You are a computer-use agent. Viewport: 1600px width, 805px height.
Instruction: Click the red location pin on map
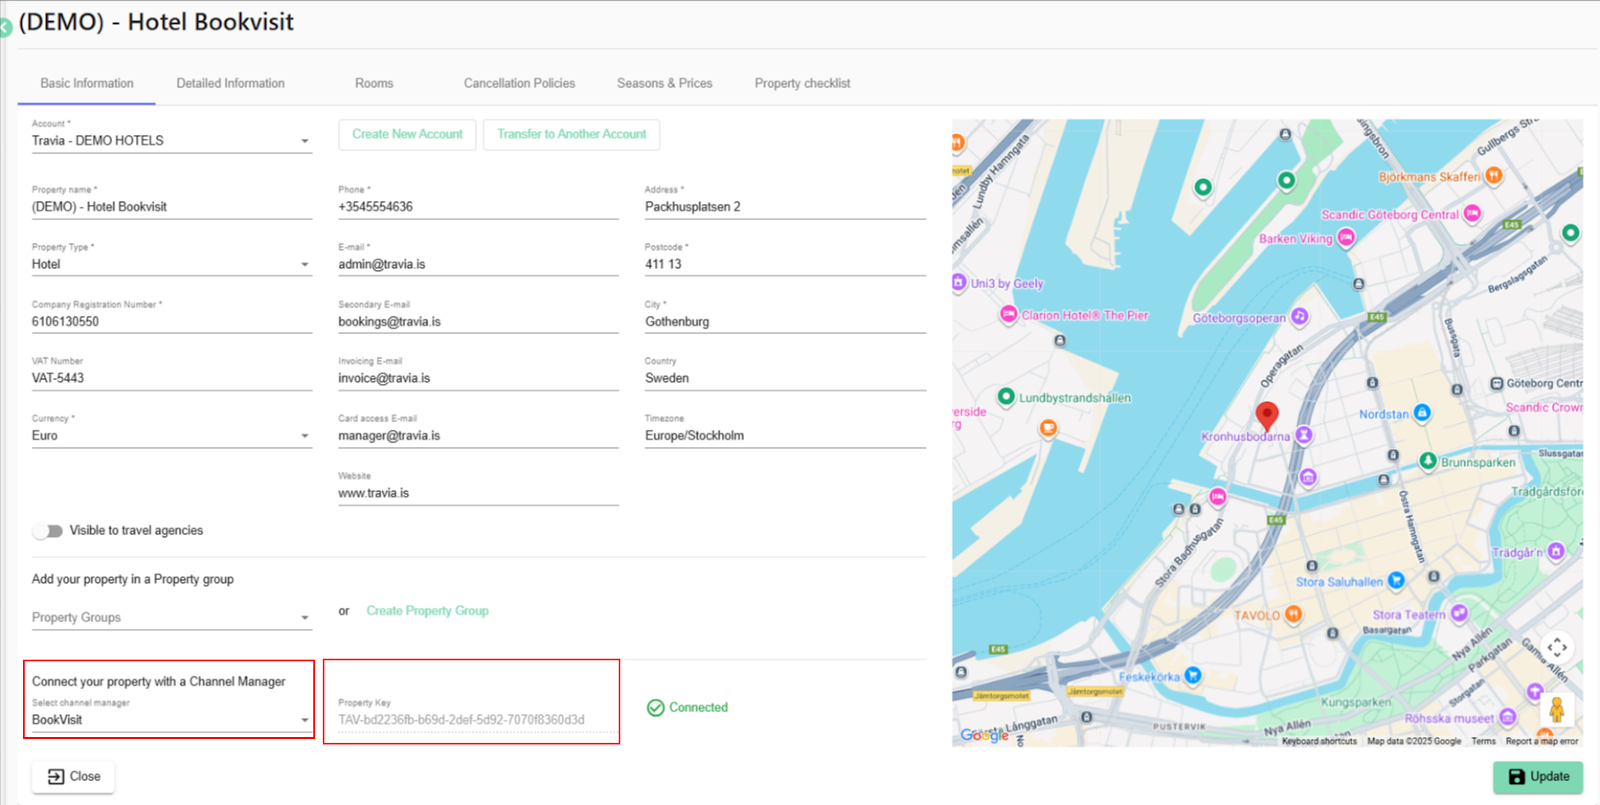pyautogui.click(x=1267, y=416)
